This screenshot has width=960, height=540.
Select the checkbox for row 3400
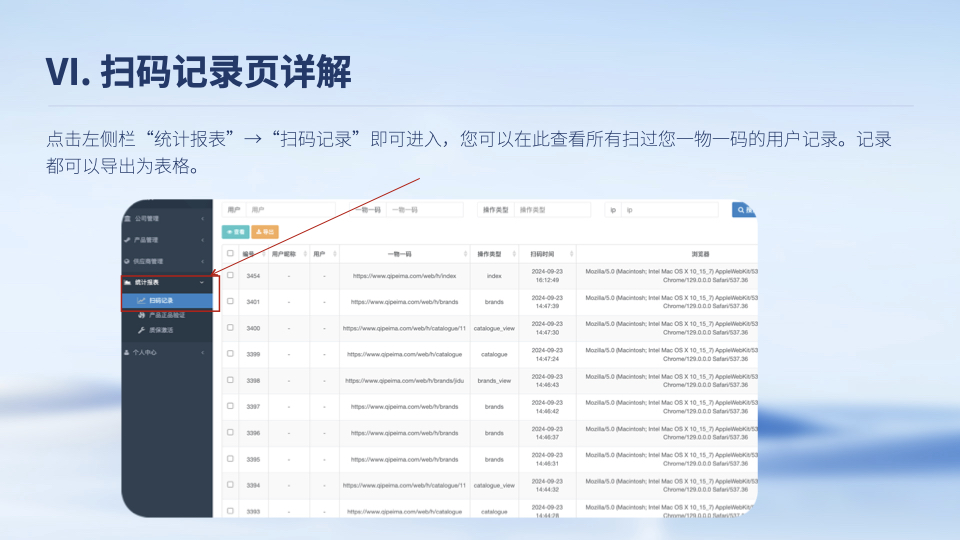(x=230, y=327)
